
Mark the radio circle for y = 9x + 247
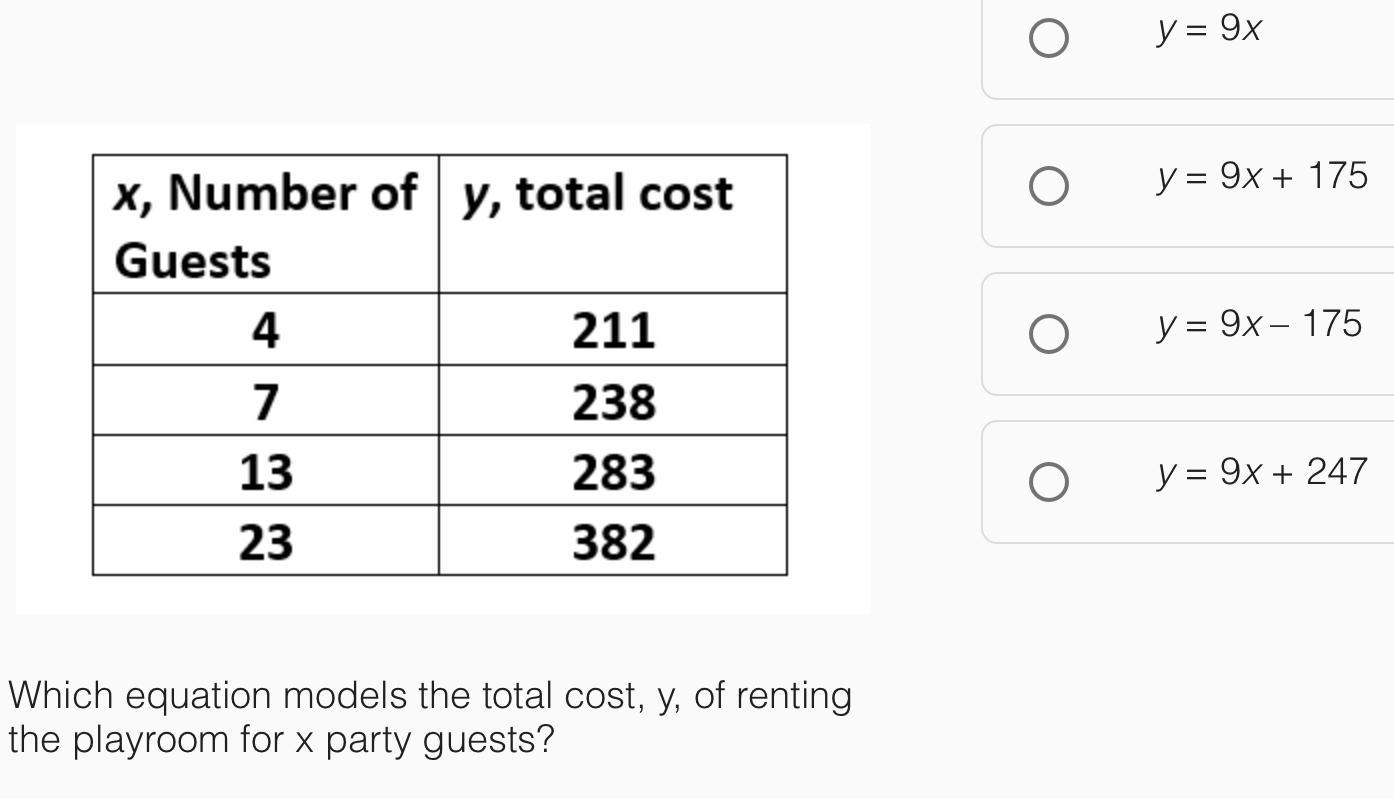(x=1048, y=482)
